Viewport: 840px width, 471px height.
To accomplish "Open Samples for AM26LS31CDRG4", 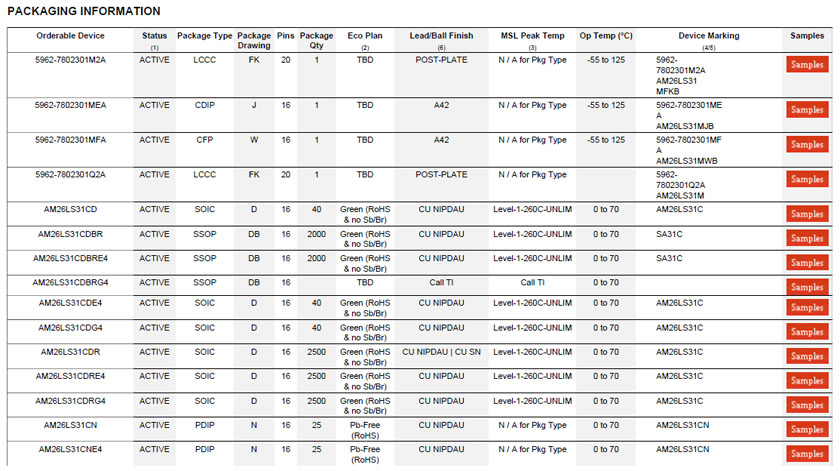I will [x=807, y=405].
